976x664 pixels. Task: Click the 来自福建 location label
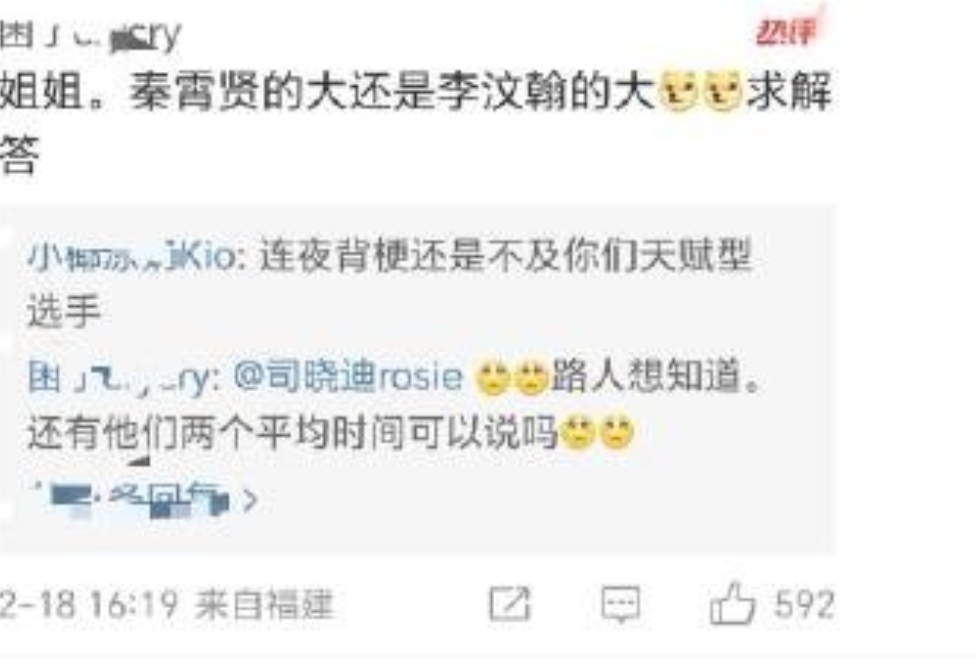265,604
